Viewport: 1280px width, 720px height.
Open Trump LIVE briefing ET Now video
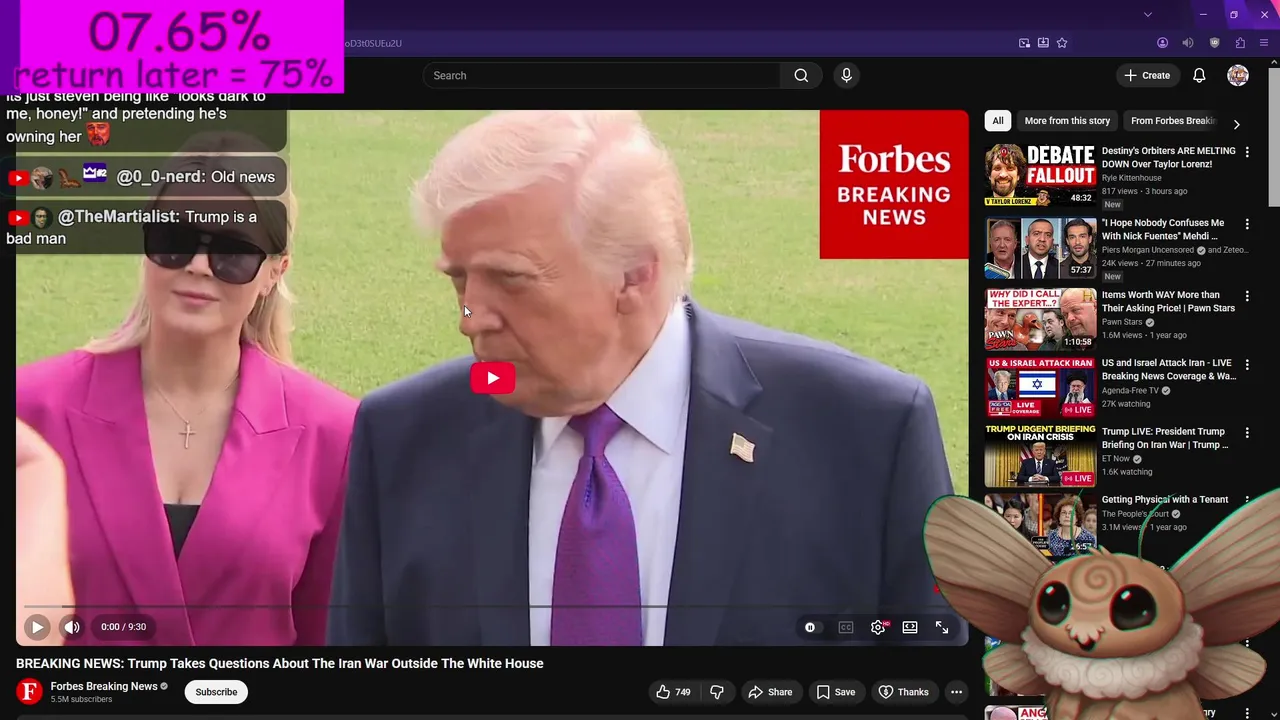point(1165,438)
